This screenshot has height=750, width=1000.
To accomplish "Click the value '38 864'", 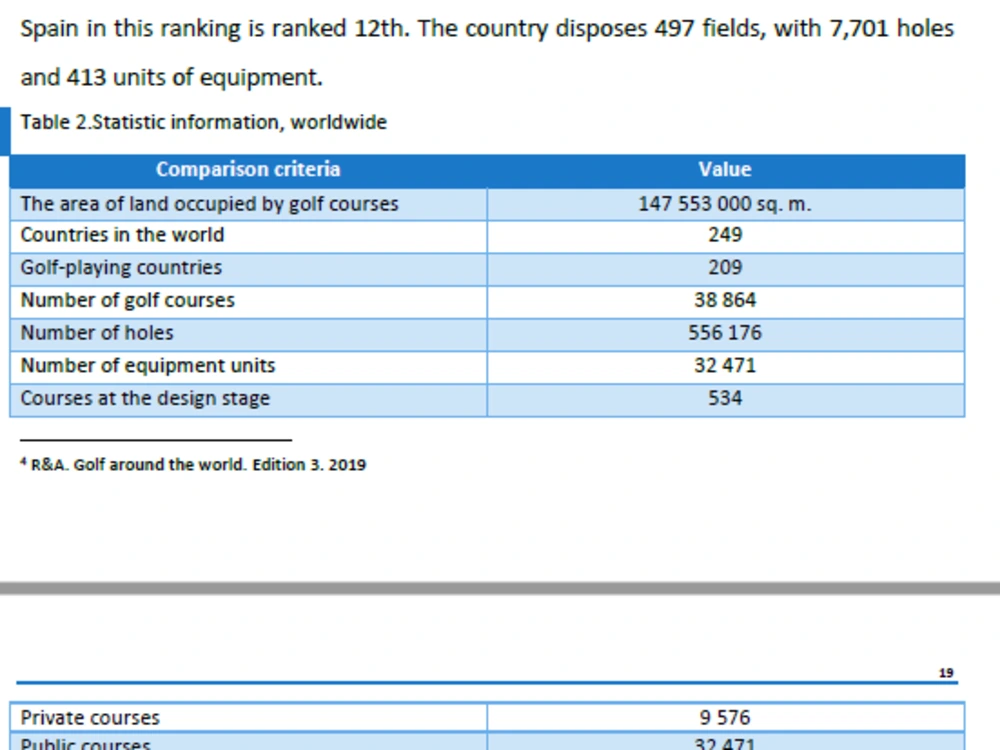I will 725,300.
